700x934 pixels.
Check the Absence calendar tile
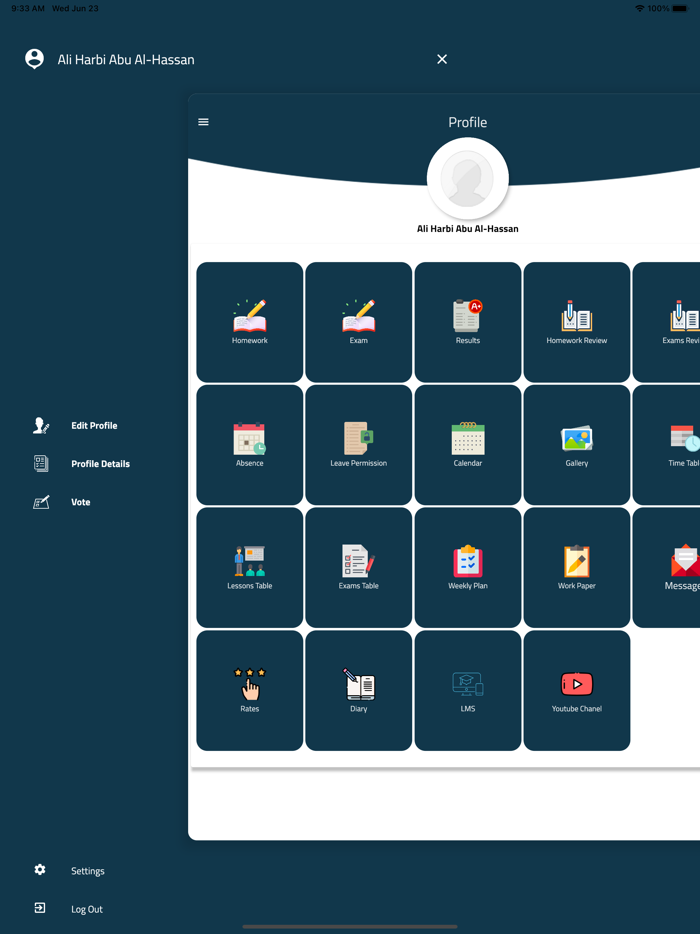tap(249, 445)
